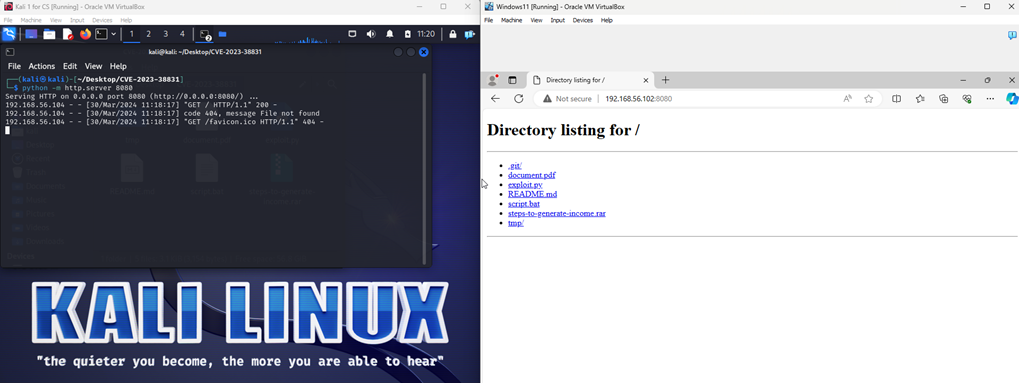Refresh the page in Edge

pos(519,99)
